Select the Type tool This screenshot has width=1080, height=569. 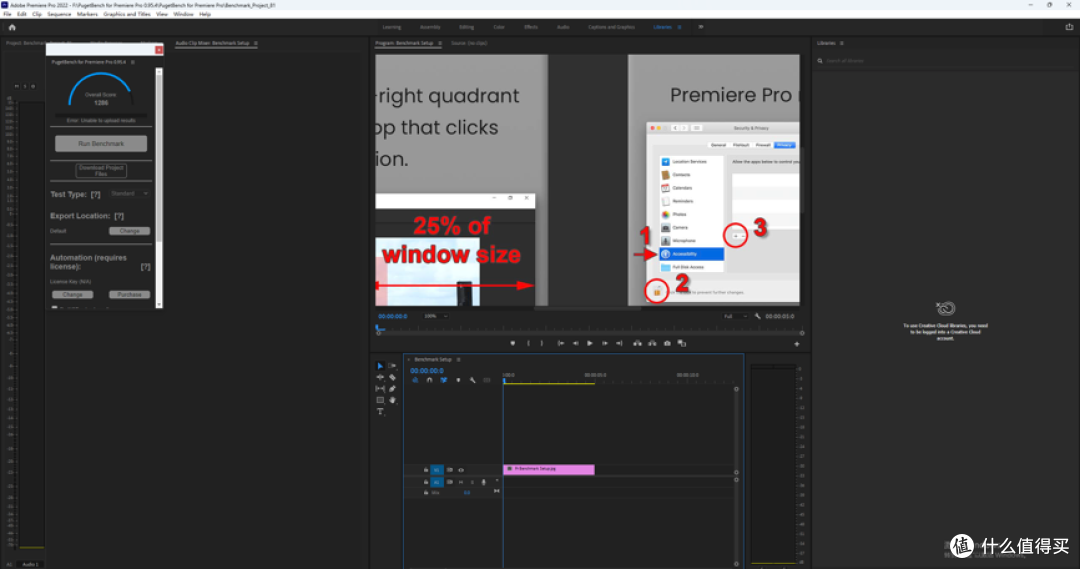tap(380, 411)
